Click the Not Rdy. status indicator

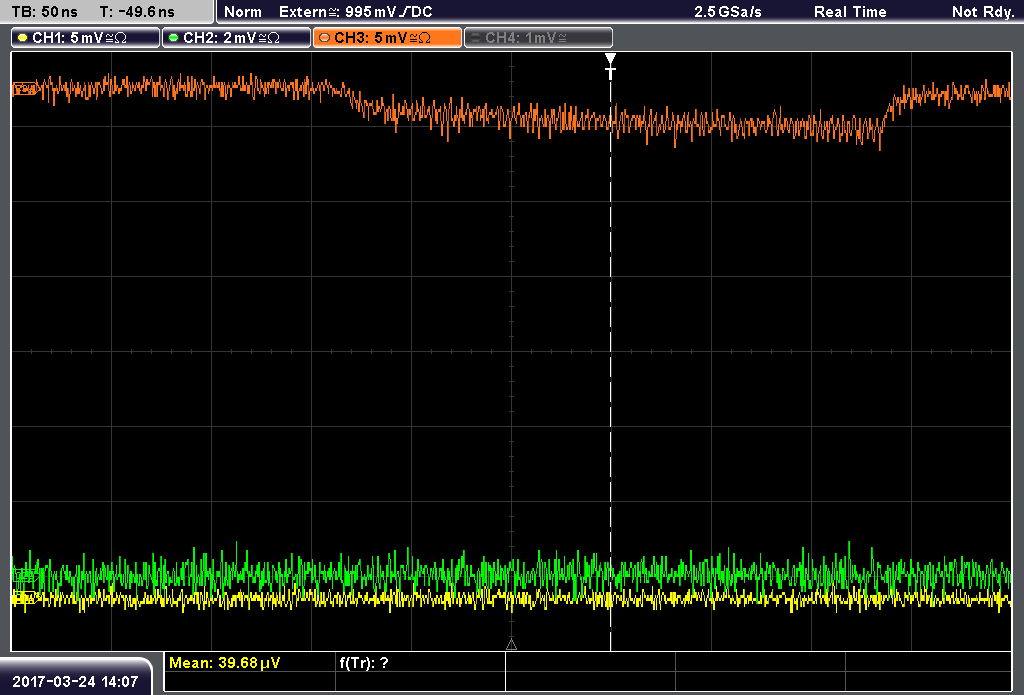tap(983, 12)
